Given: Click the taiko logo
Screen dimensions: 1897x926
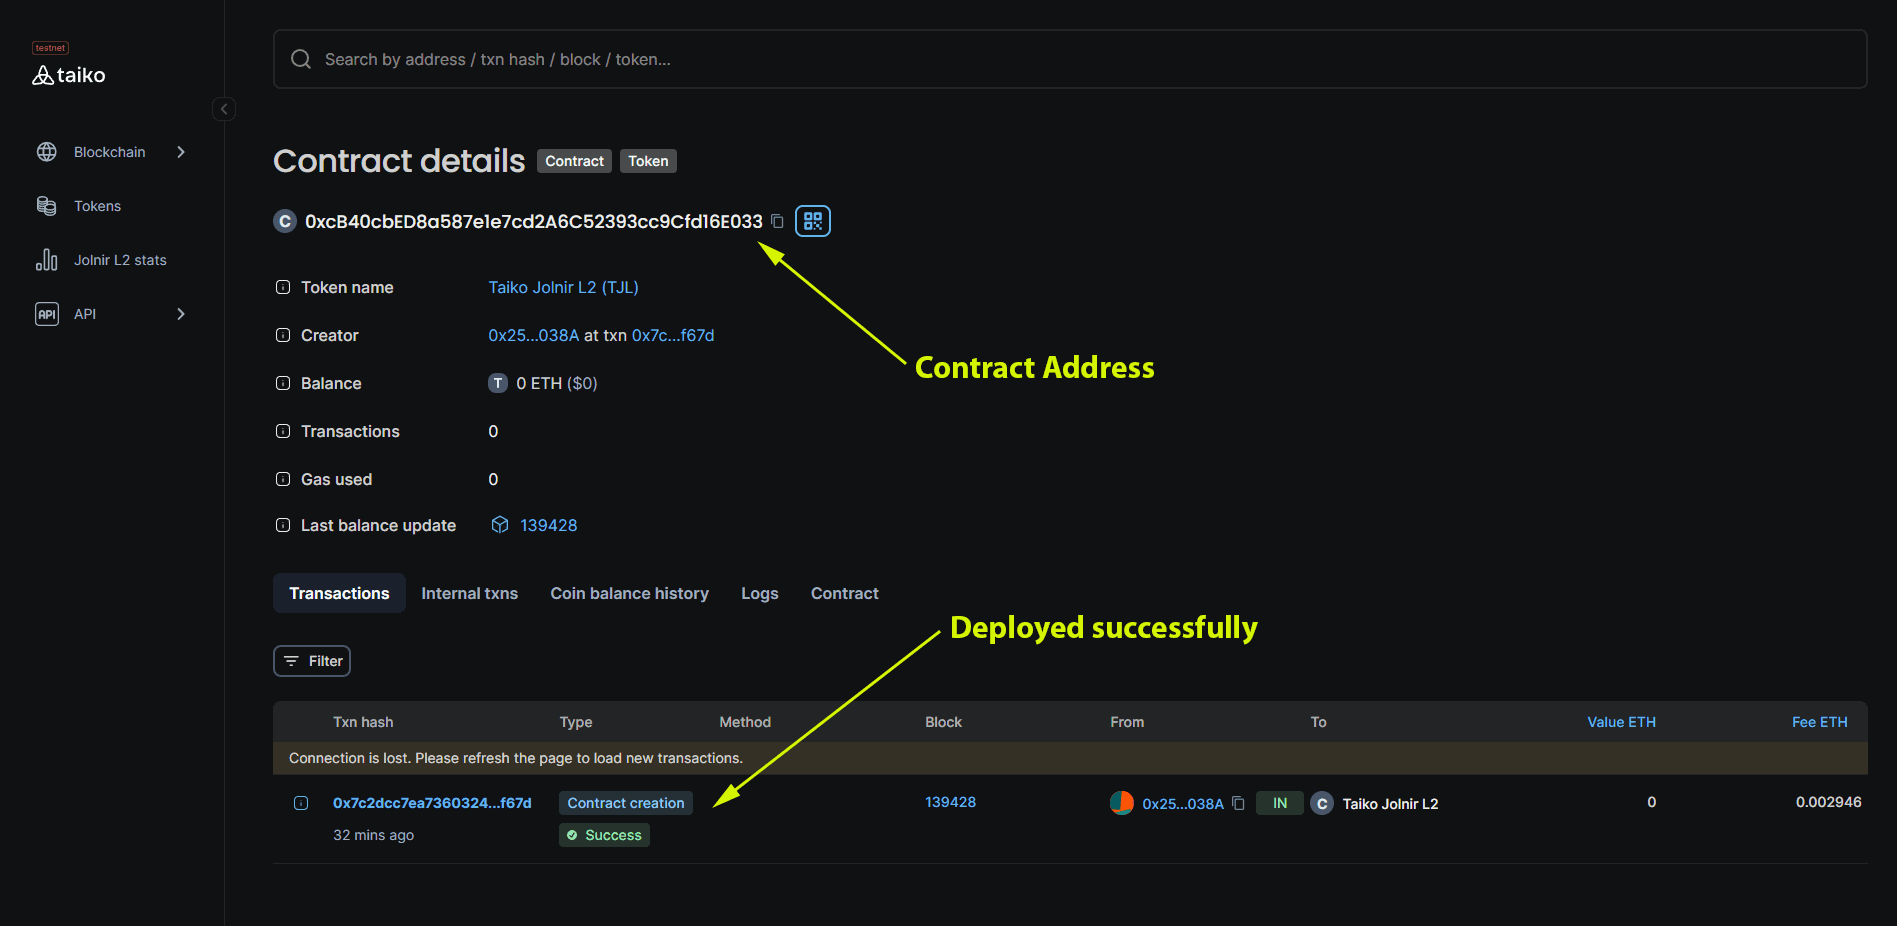Looking at the screenshot, I should click(69, 75).
